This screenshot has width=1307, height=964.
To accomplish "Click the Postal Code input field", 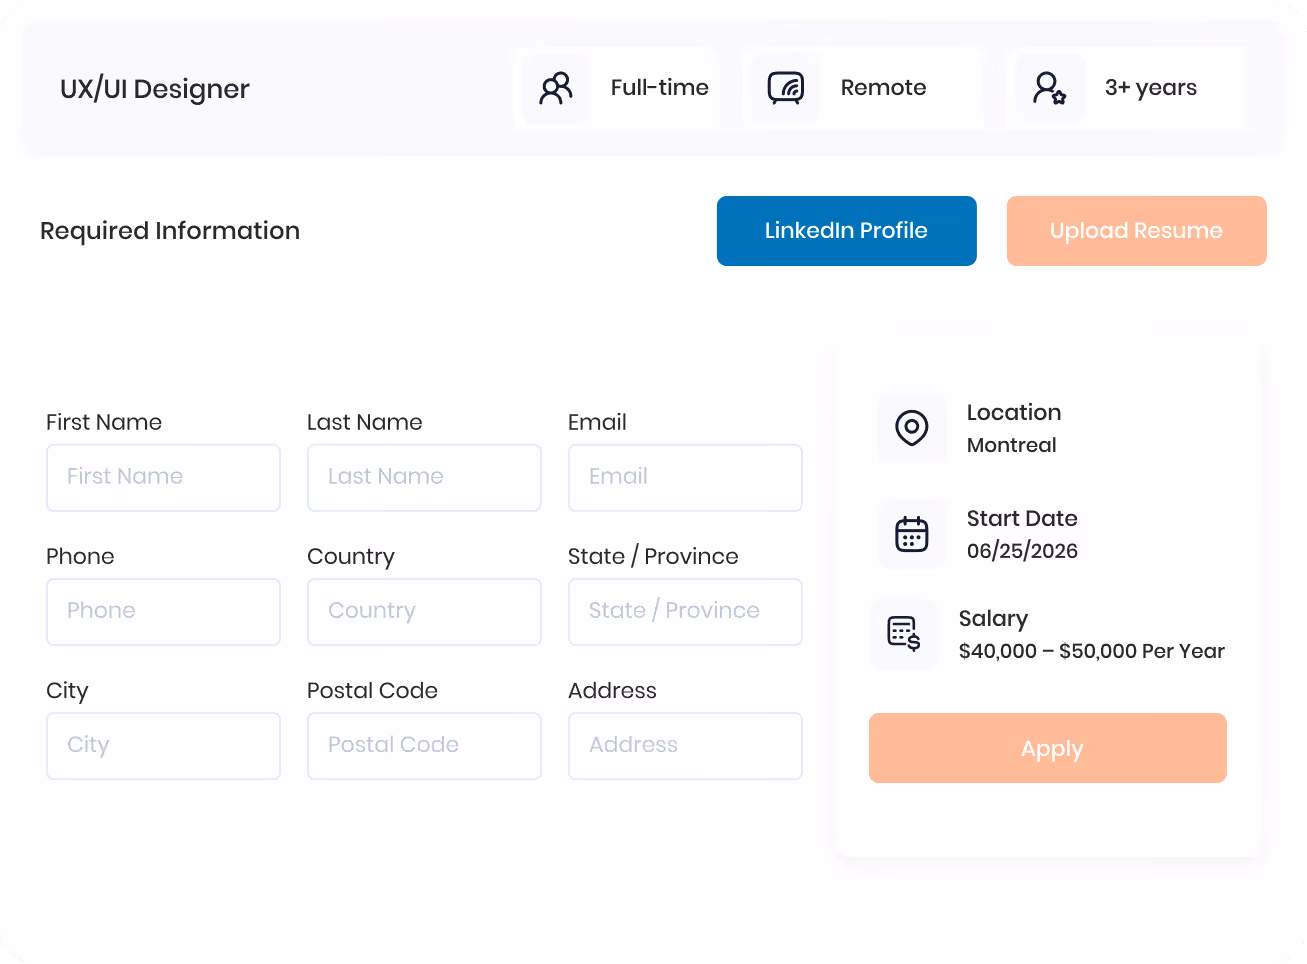I will click(x=425, y=746).
